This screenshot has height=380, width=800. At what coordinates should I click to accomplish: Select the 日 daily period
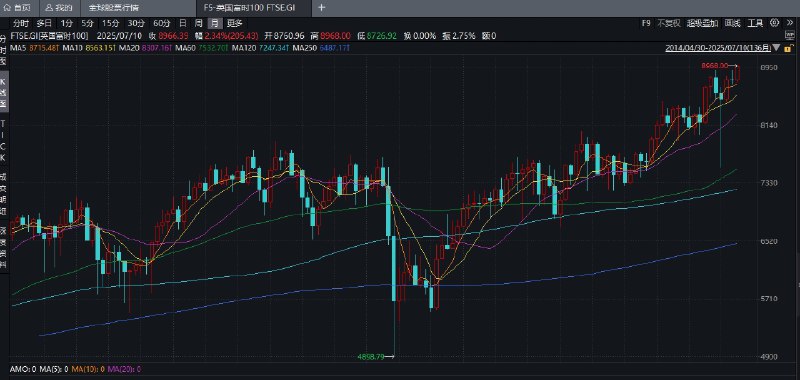[x=183, y=23]
